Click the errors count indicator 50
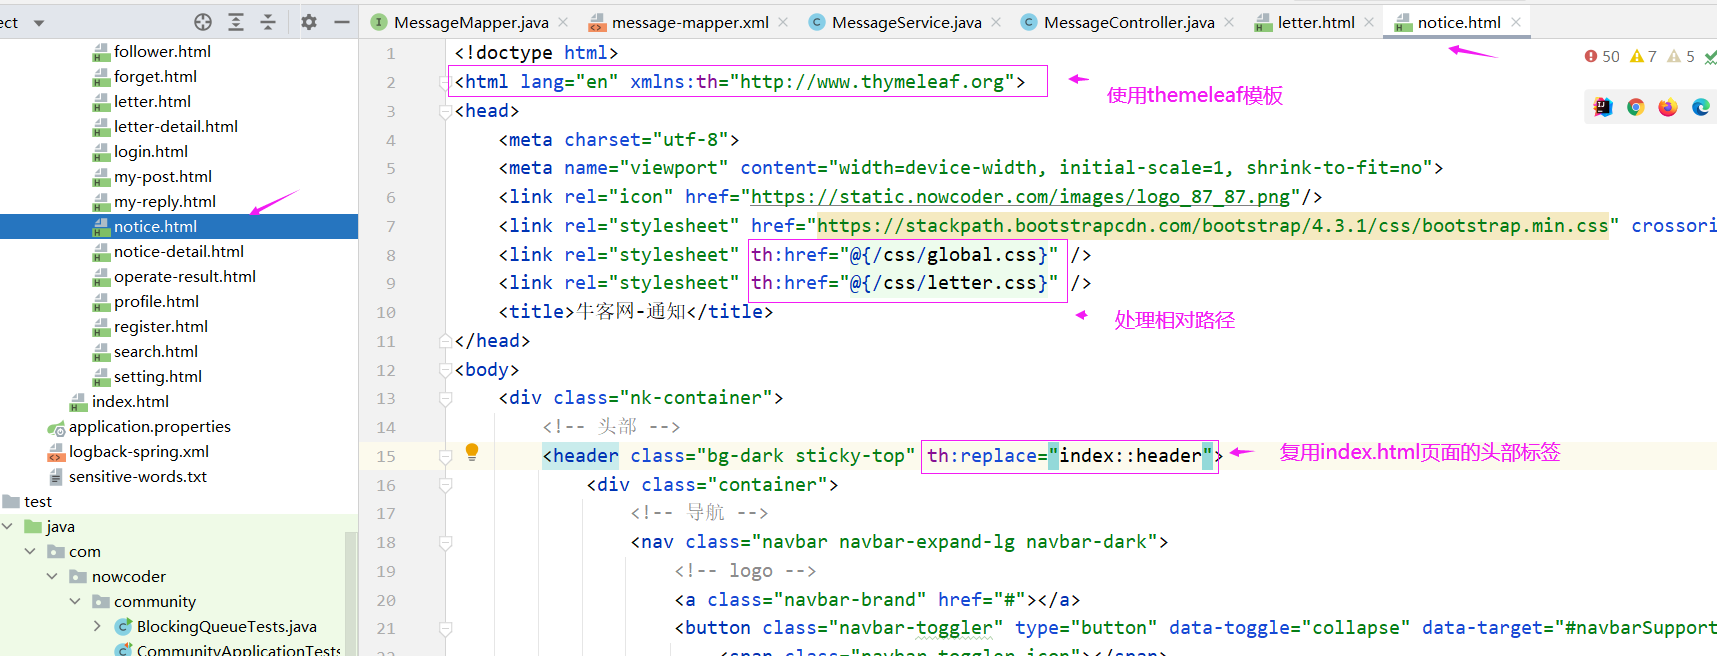The height and width of the screenshot is (656, 1717). pos(1602,57)
